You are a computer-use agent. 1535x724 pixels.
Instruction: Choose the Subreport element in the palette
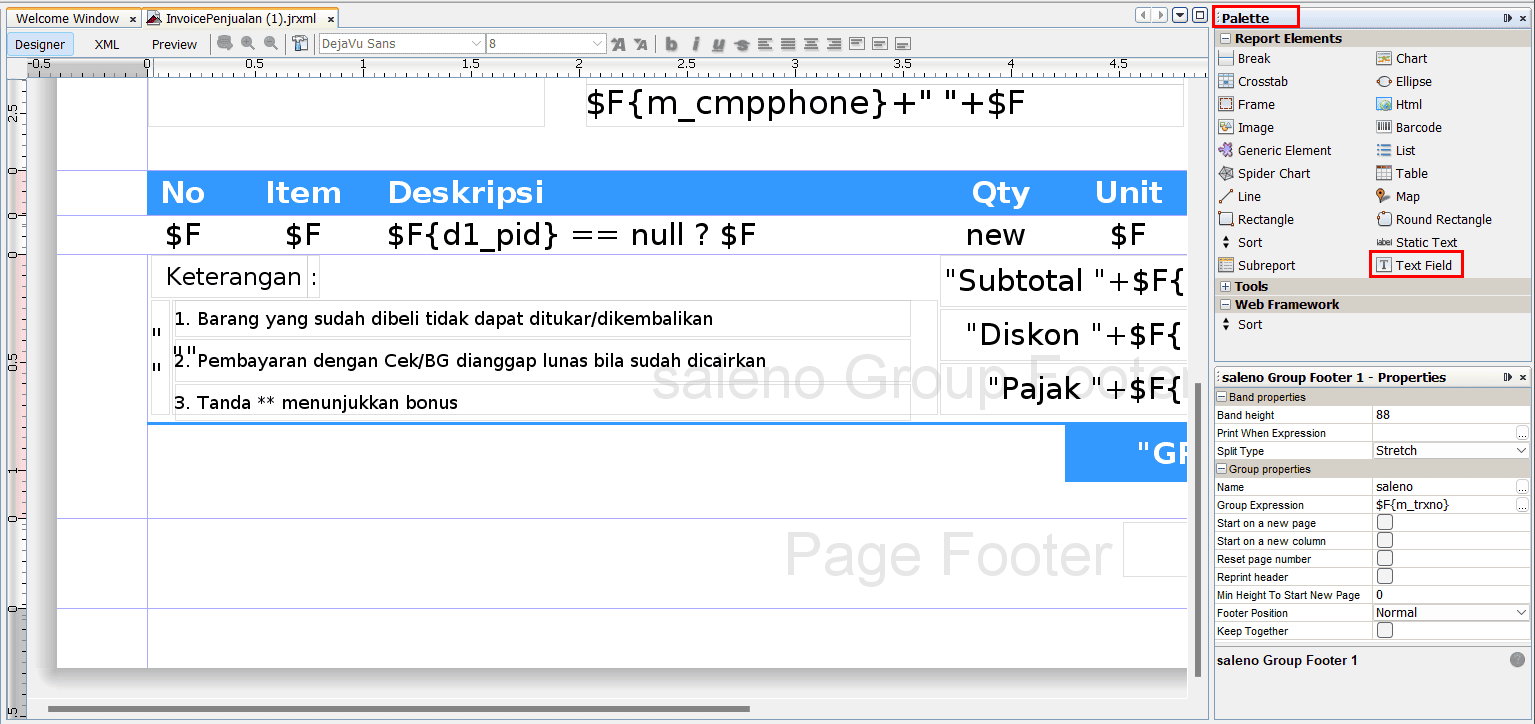pyautogui.click(x=1265, y=266)
